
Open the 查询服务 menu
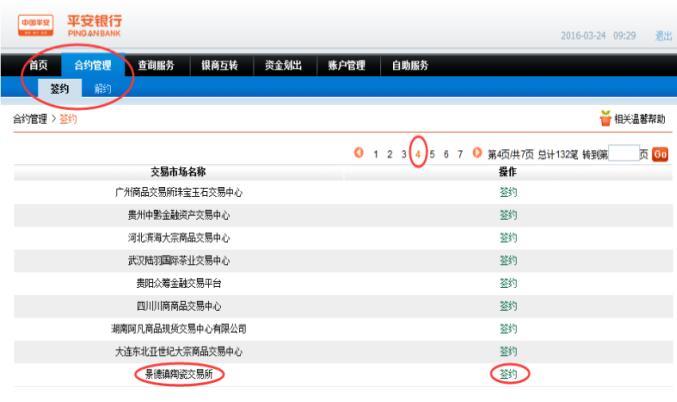click(x=155, y=66)
